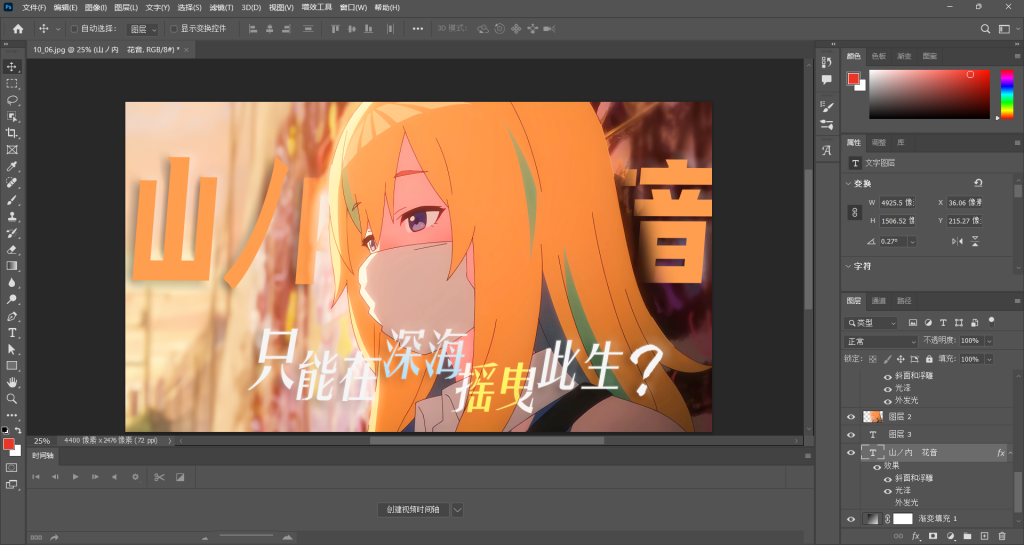This screenshot has height=545, width=1024.
Task: Open the Search icon in the options bar
Action: (985, 29)
